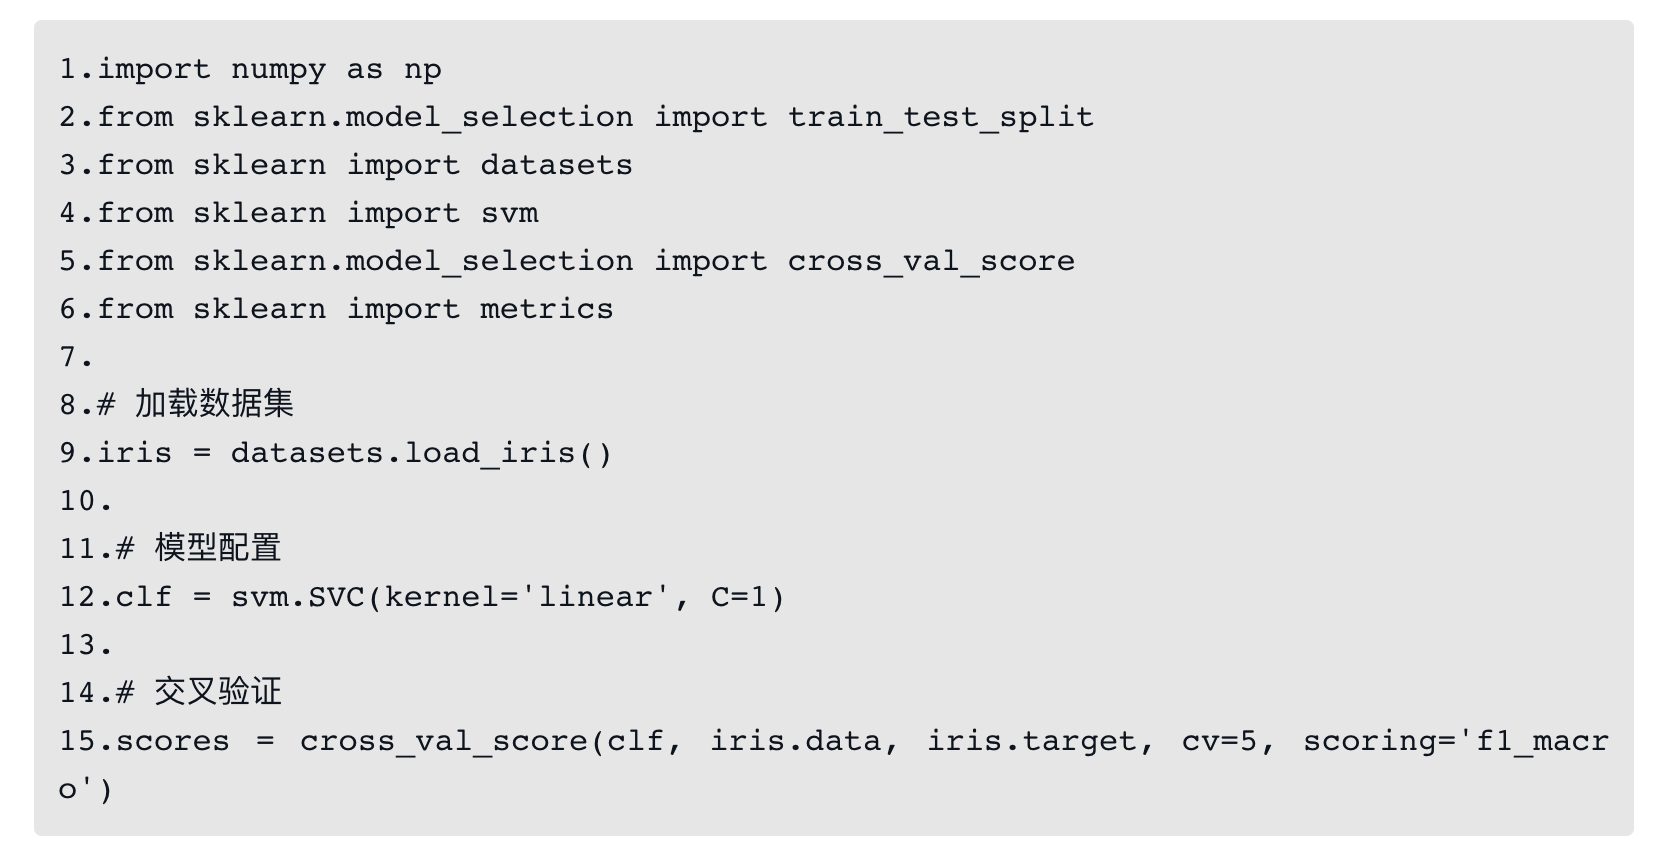The image size is (1672, 868).
Task: Click the word 'metrics' in line 6
Action: (x=546, y=309)
